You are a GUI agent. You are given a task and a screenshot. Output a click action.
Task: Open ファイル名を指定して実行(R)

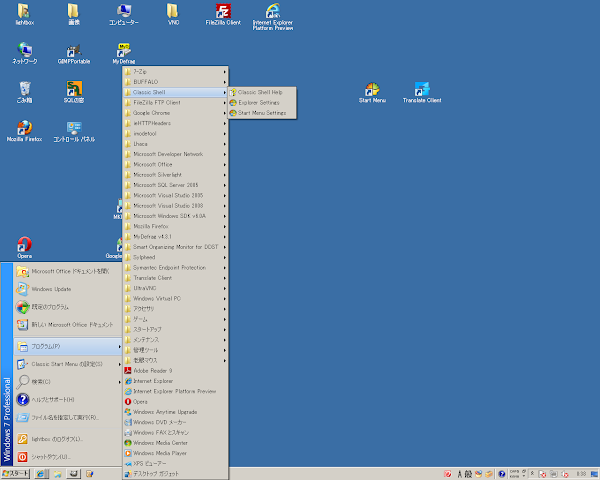click(68, 418)
